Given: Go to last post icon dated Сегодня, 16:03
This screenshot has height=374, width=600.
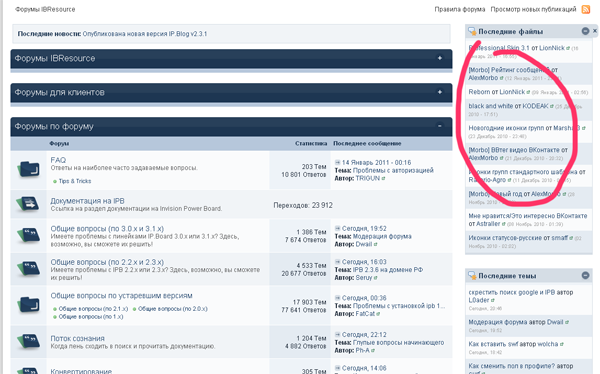Looking at the screenshot, I should pos(337,262).
